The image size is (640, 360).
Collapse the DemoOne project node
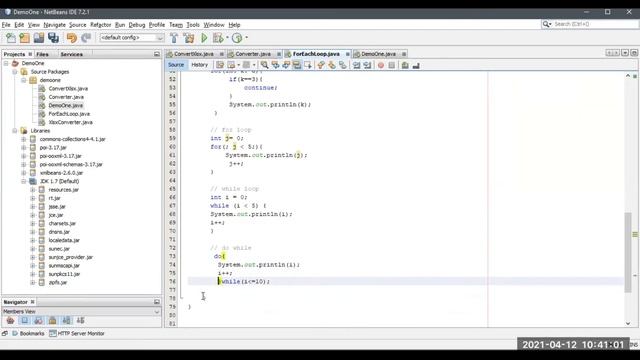point(6,63)
